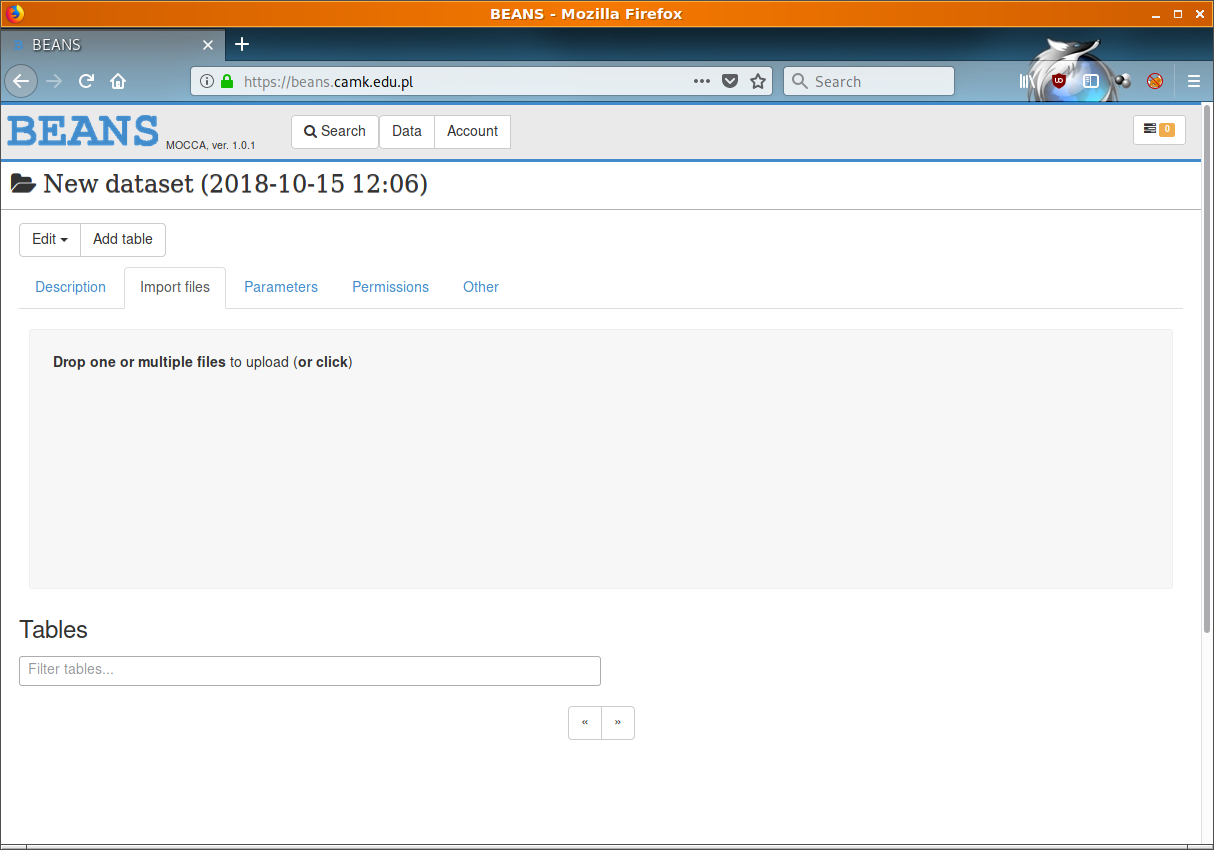Click the Search button in BEANS navbar
This screenshot has width=1214, height=850.
335,131
